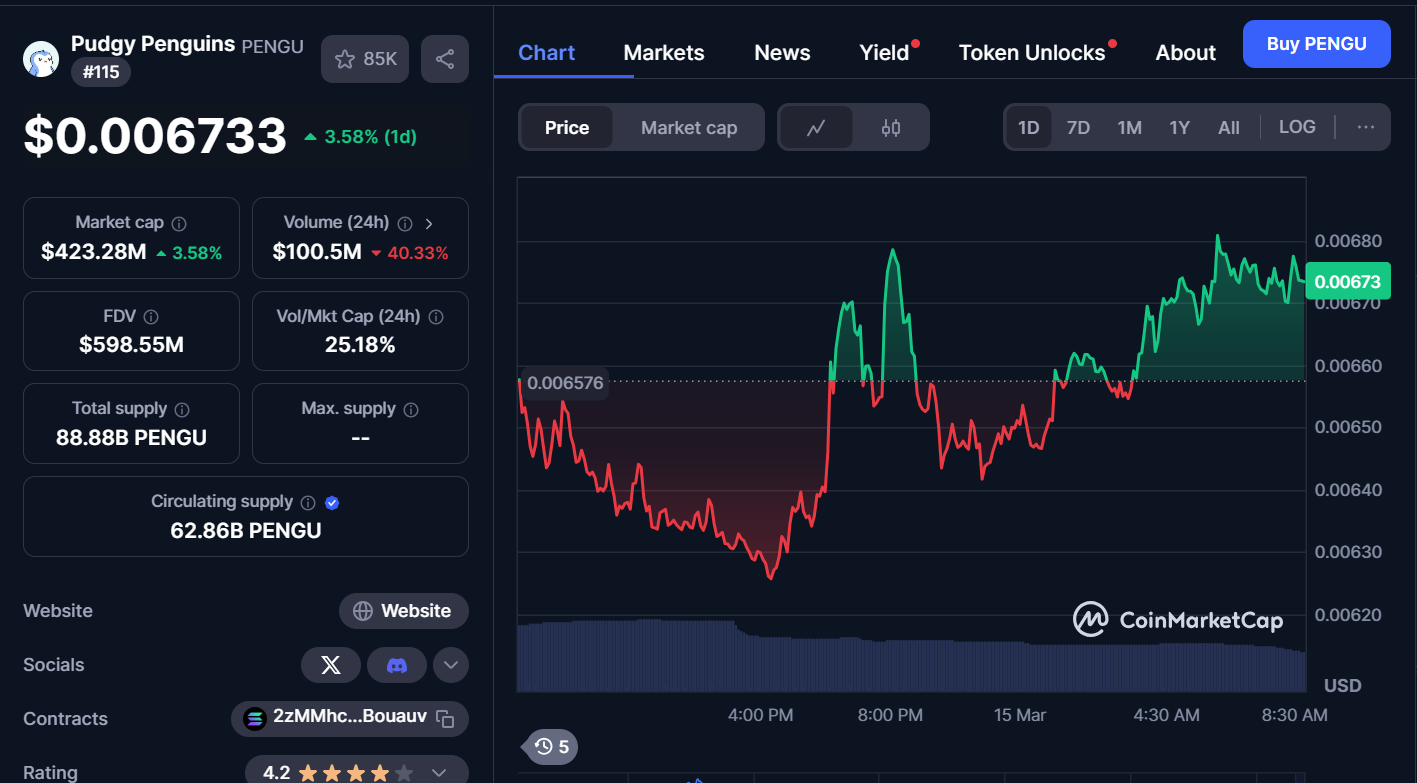
Task: Open the News tab
Action: point(782,53)
